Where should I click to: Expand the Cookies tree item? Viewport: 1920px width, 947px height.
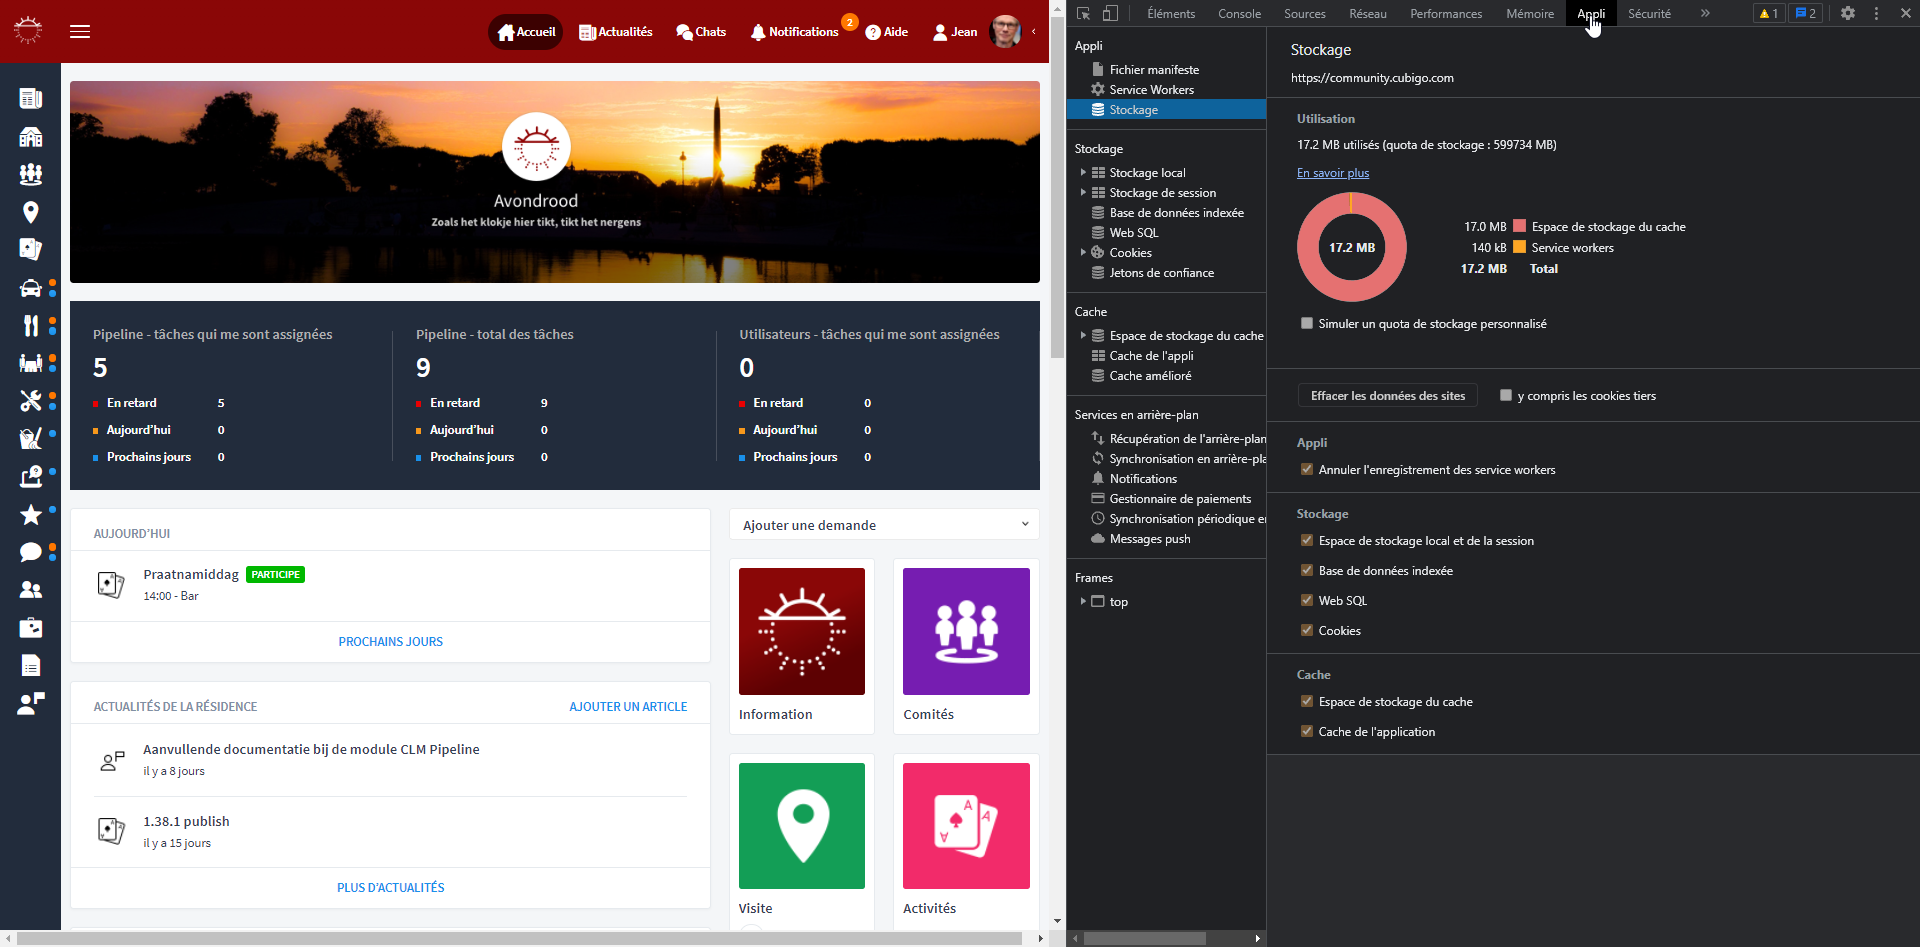point(1083,253)
